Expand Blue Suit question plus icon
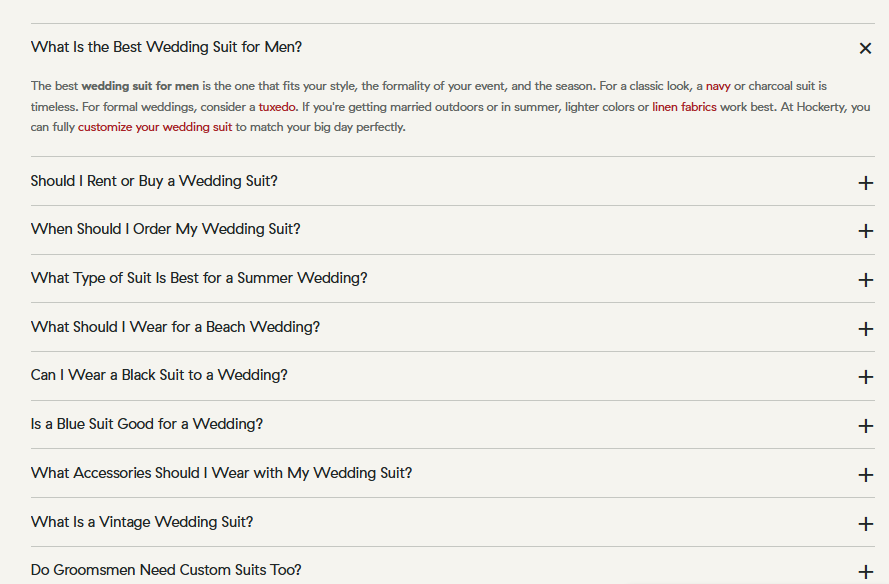The height and width of the screenshot is (584, 889). coord(865,426)
